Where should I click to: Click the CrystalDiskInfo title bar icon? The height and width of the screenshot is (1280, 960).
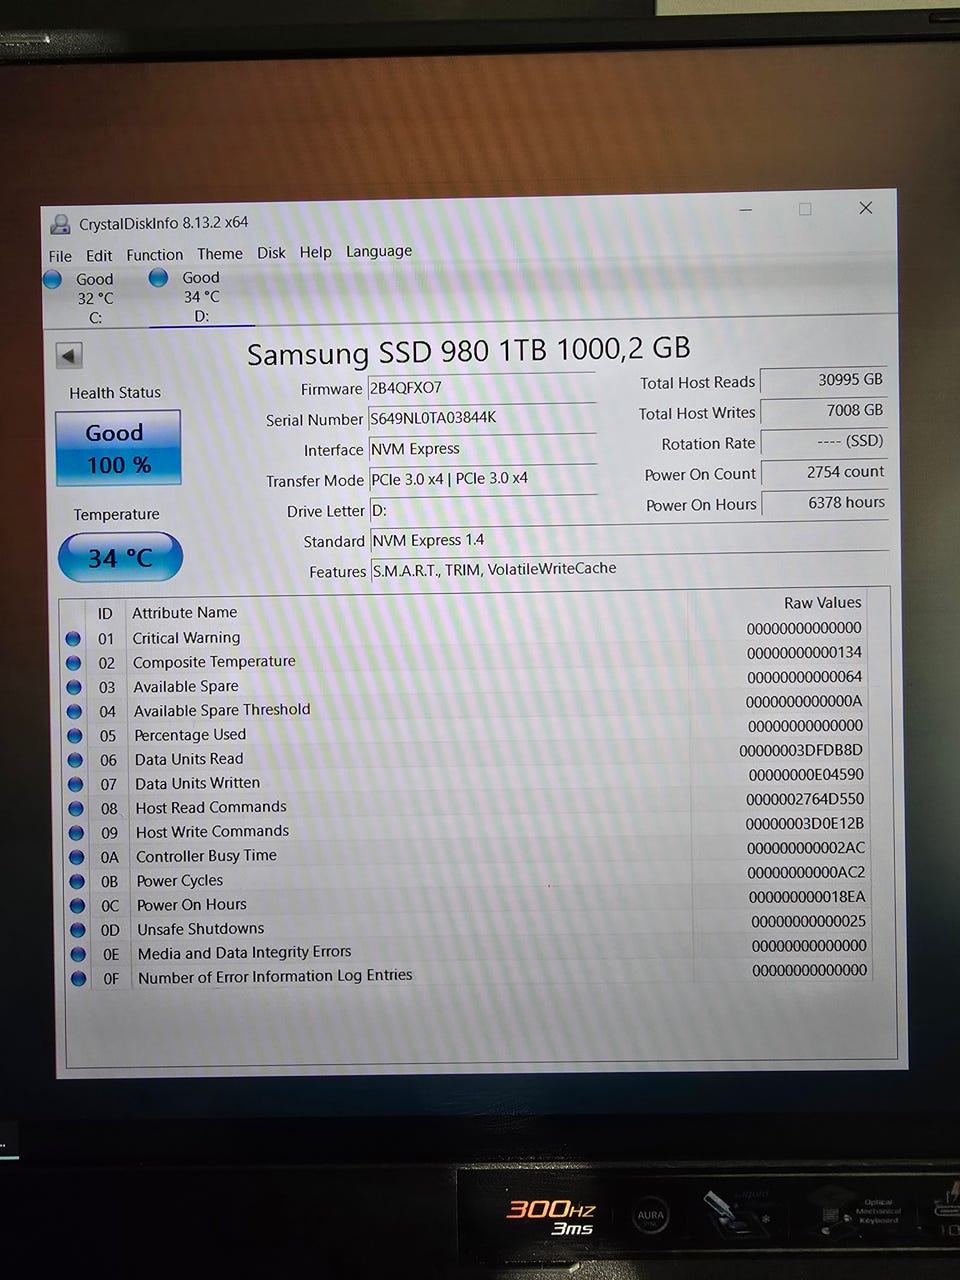click(60, 224)
